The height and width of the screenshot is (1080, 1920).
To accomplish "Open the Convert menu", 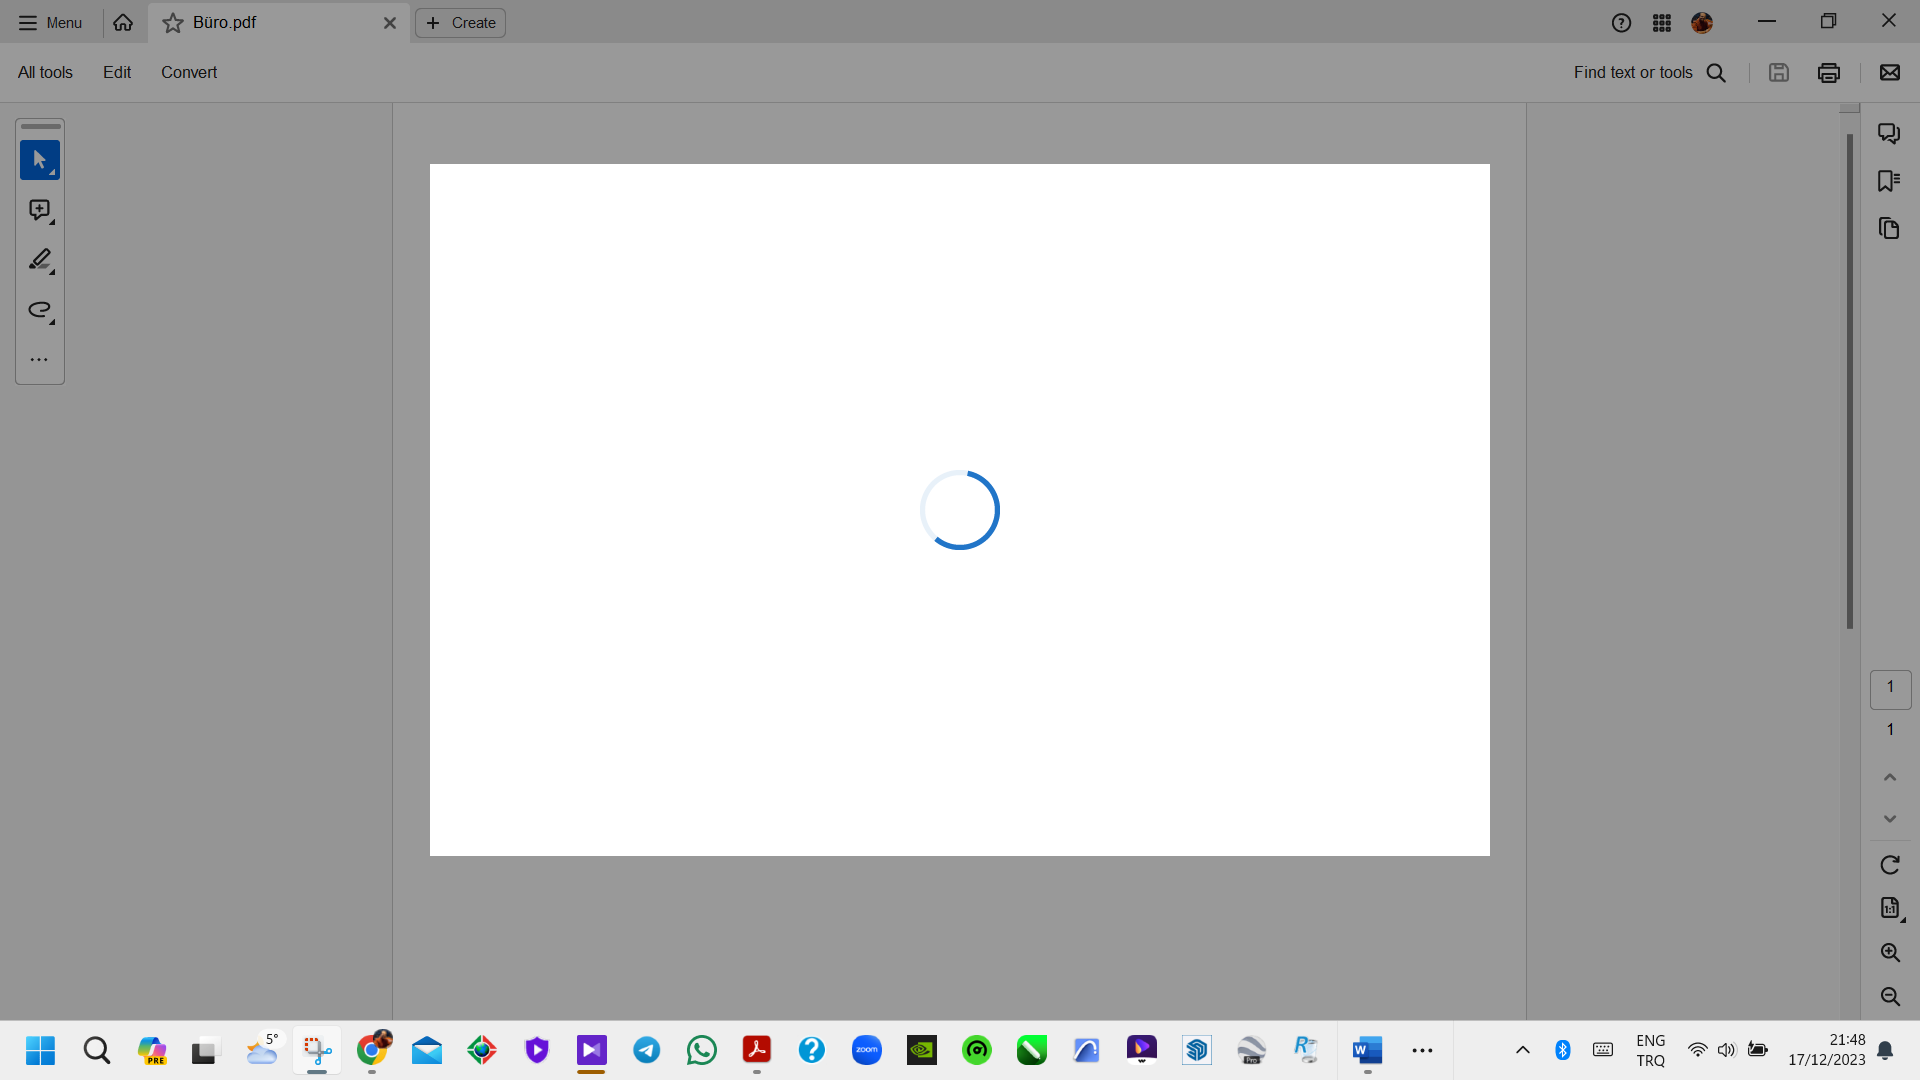I will point(187,73).
